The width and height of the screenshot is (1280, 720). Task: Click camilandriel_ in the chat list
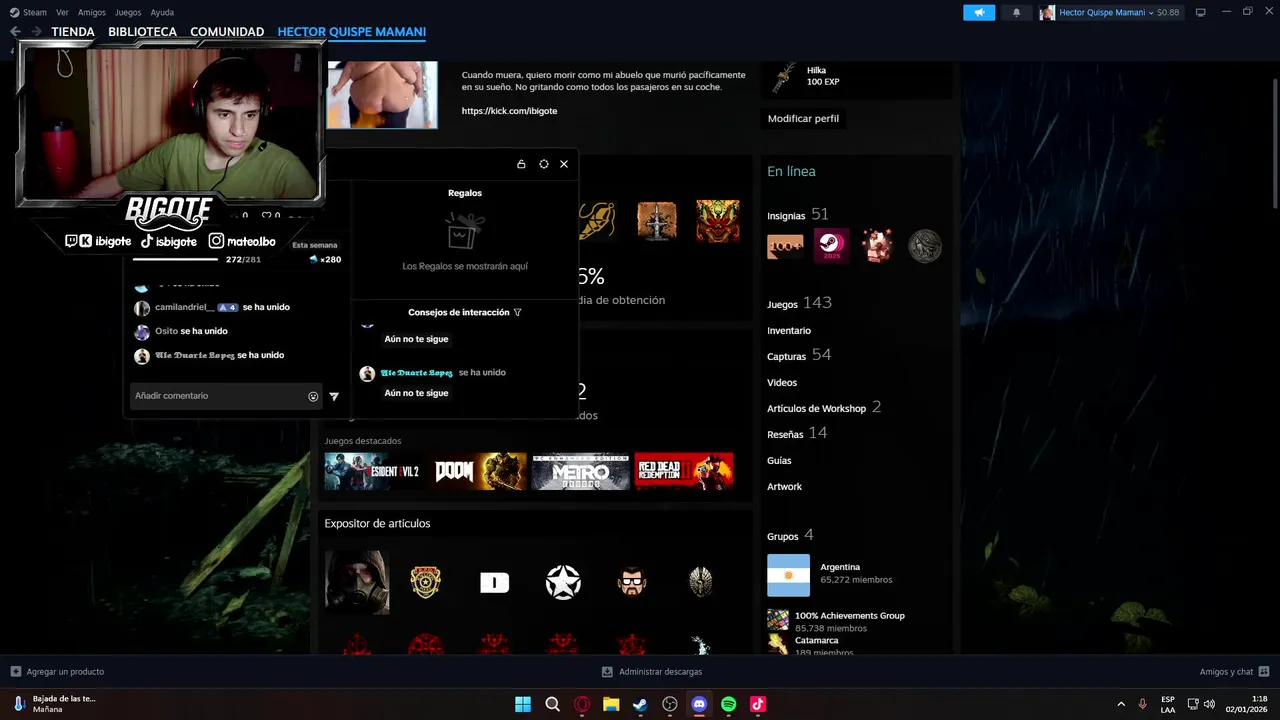click(184, 307)
